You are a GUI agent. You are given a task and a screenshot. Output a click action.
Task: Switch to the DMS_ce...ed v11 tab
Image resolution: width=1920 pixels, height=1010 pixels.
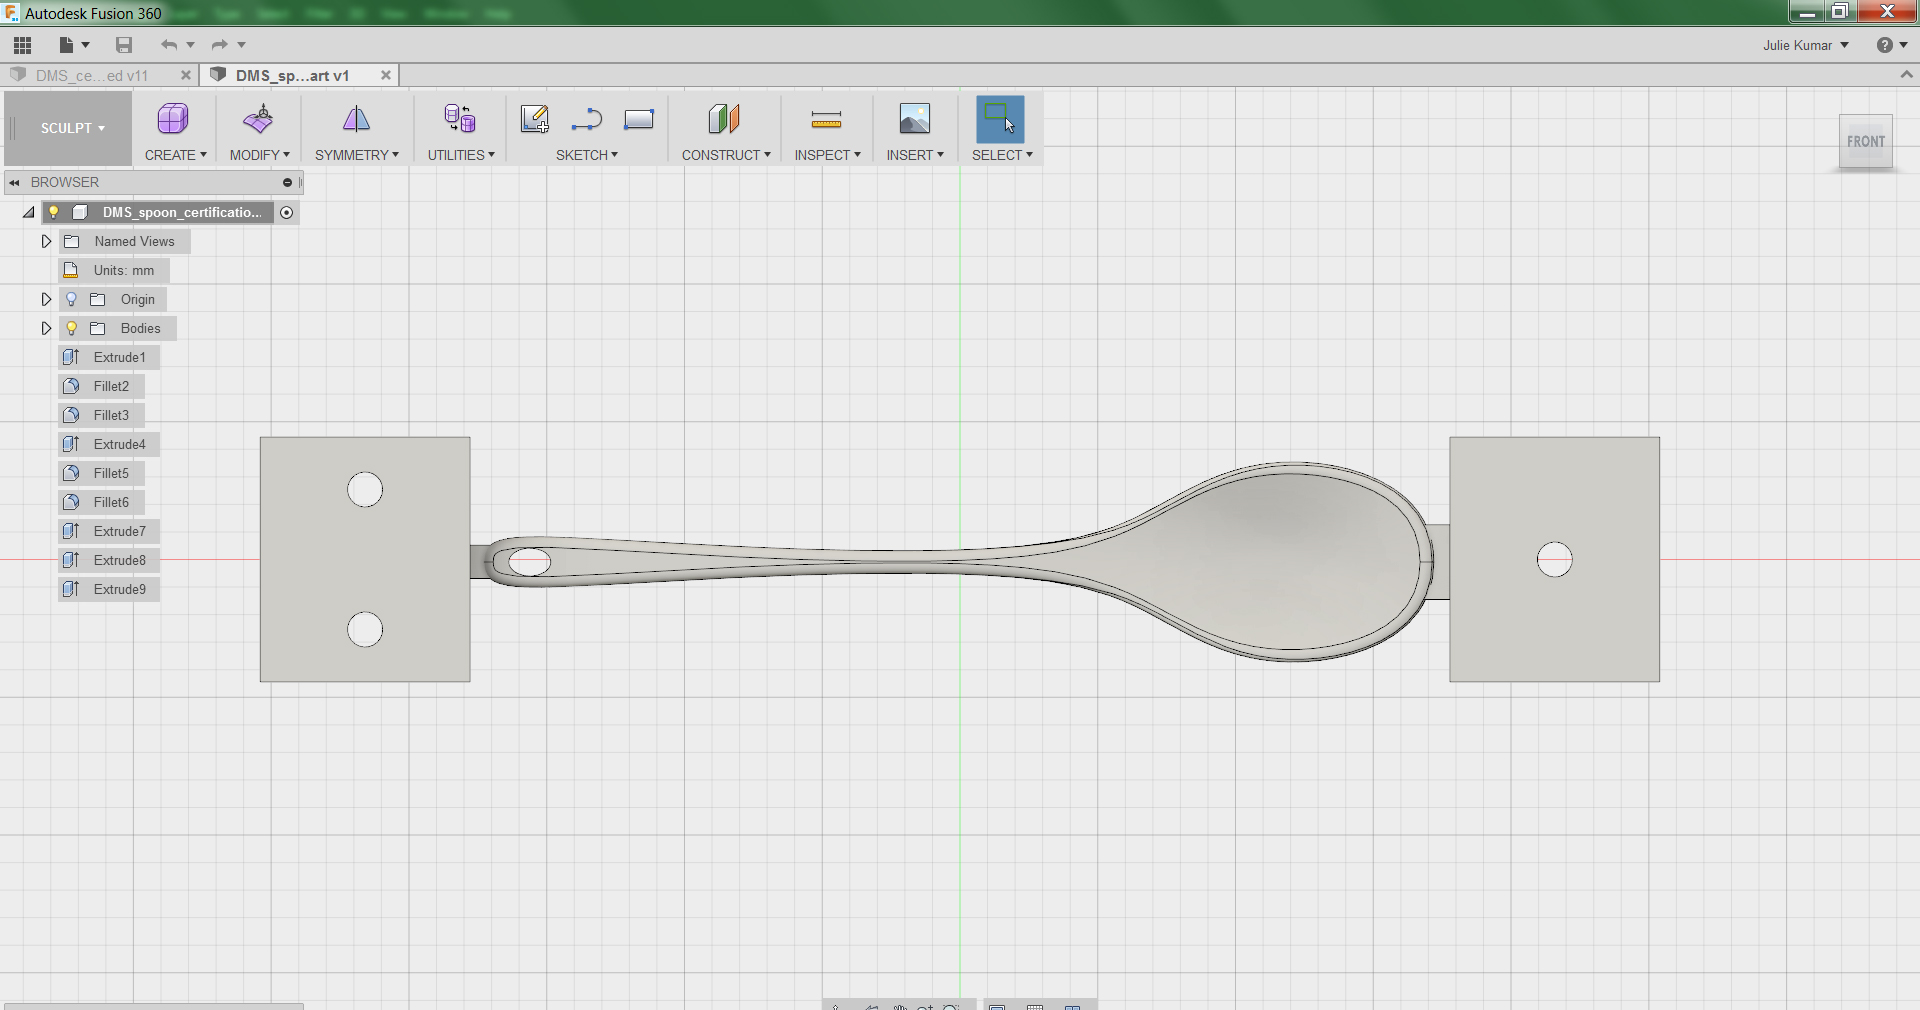pos(91,75)
